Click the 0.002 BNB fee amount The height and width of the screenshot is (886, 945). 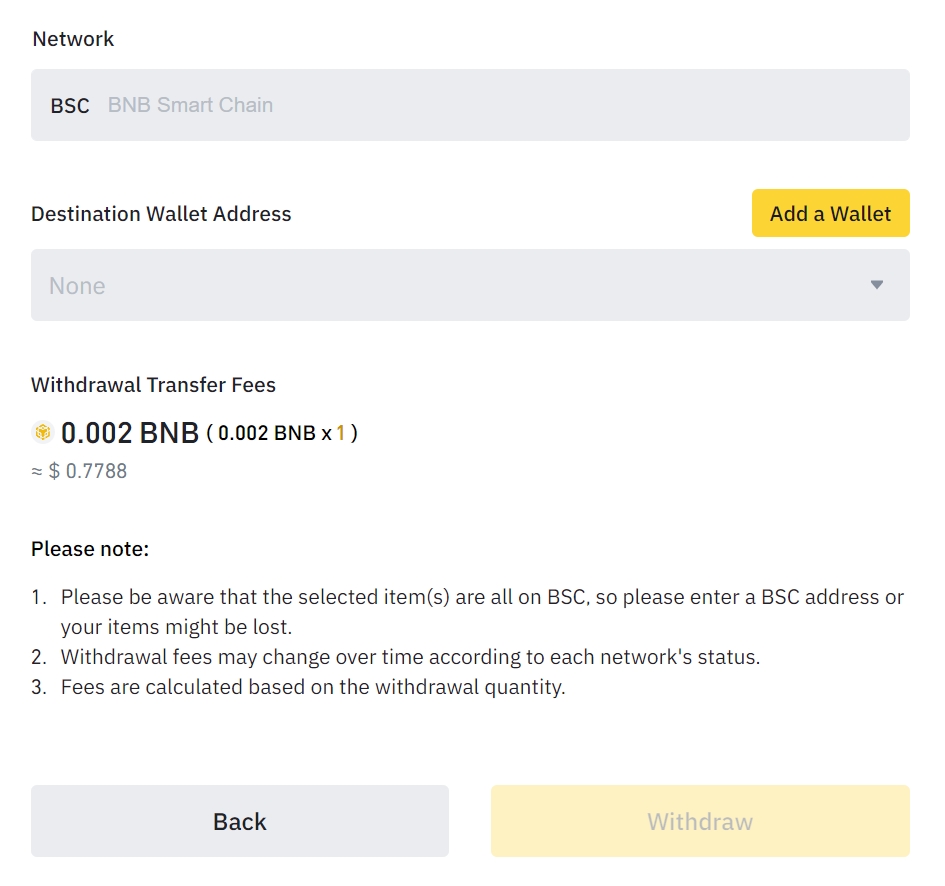tap(130, 433)
